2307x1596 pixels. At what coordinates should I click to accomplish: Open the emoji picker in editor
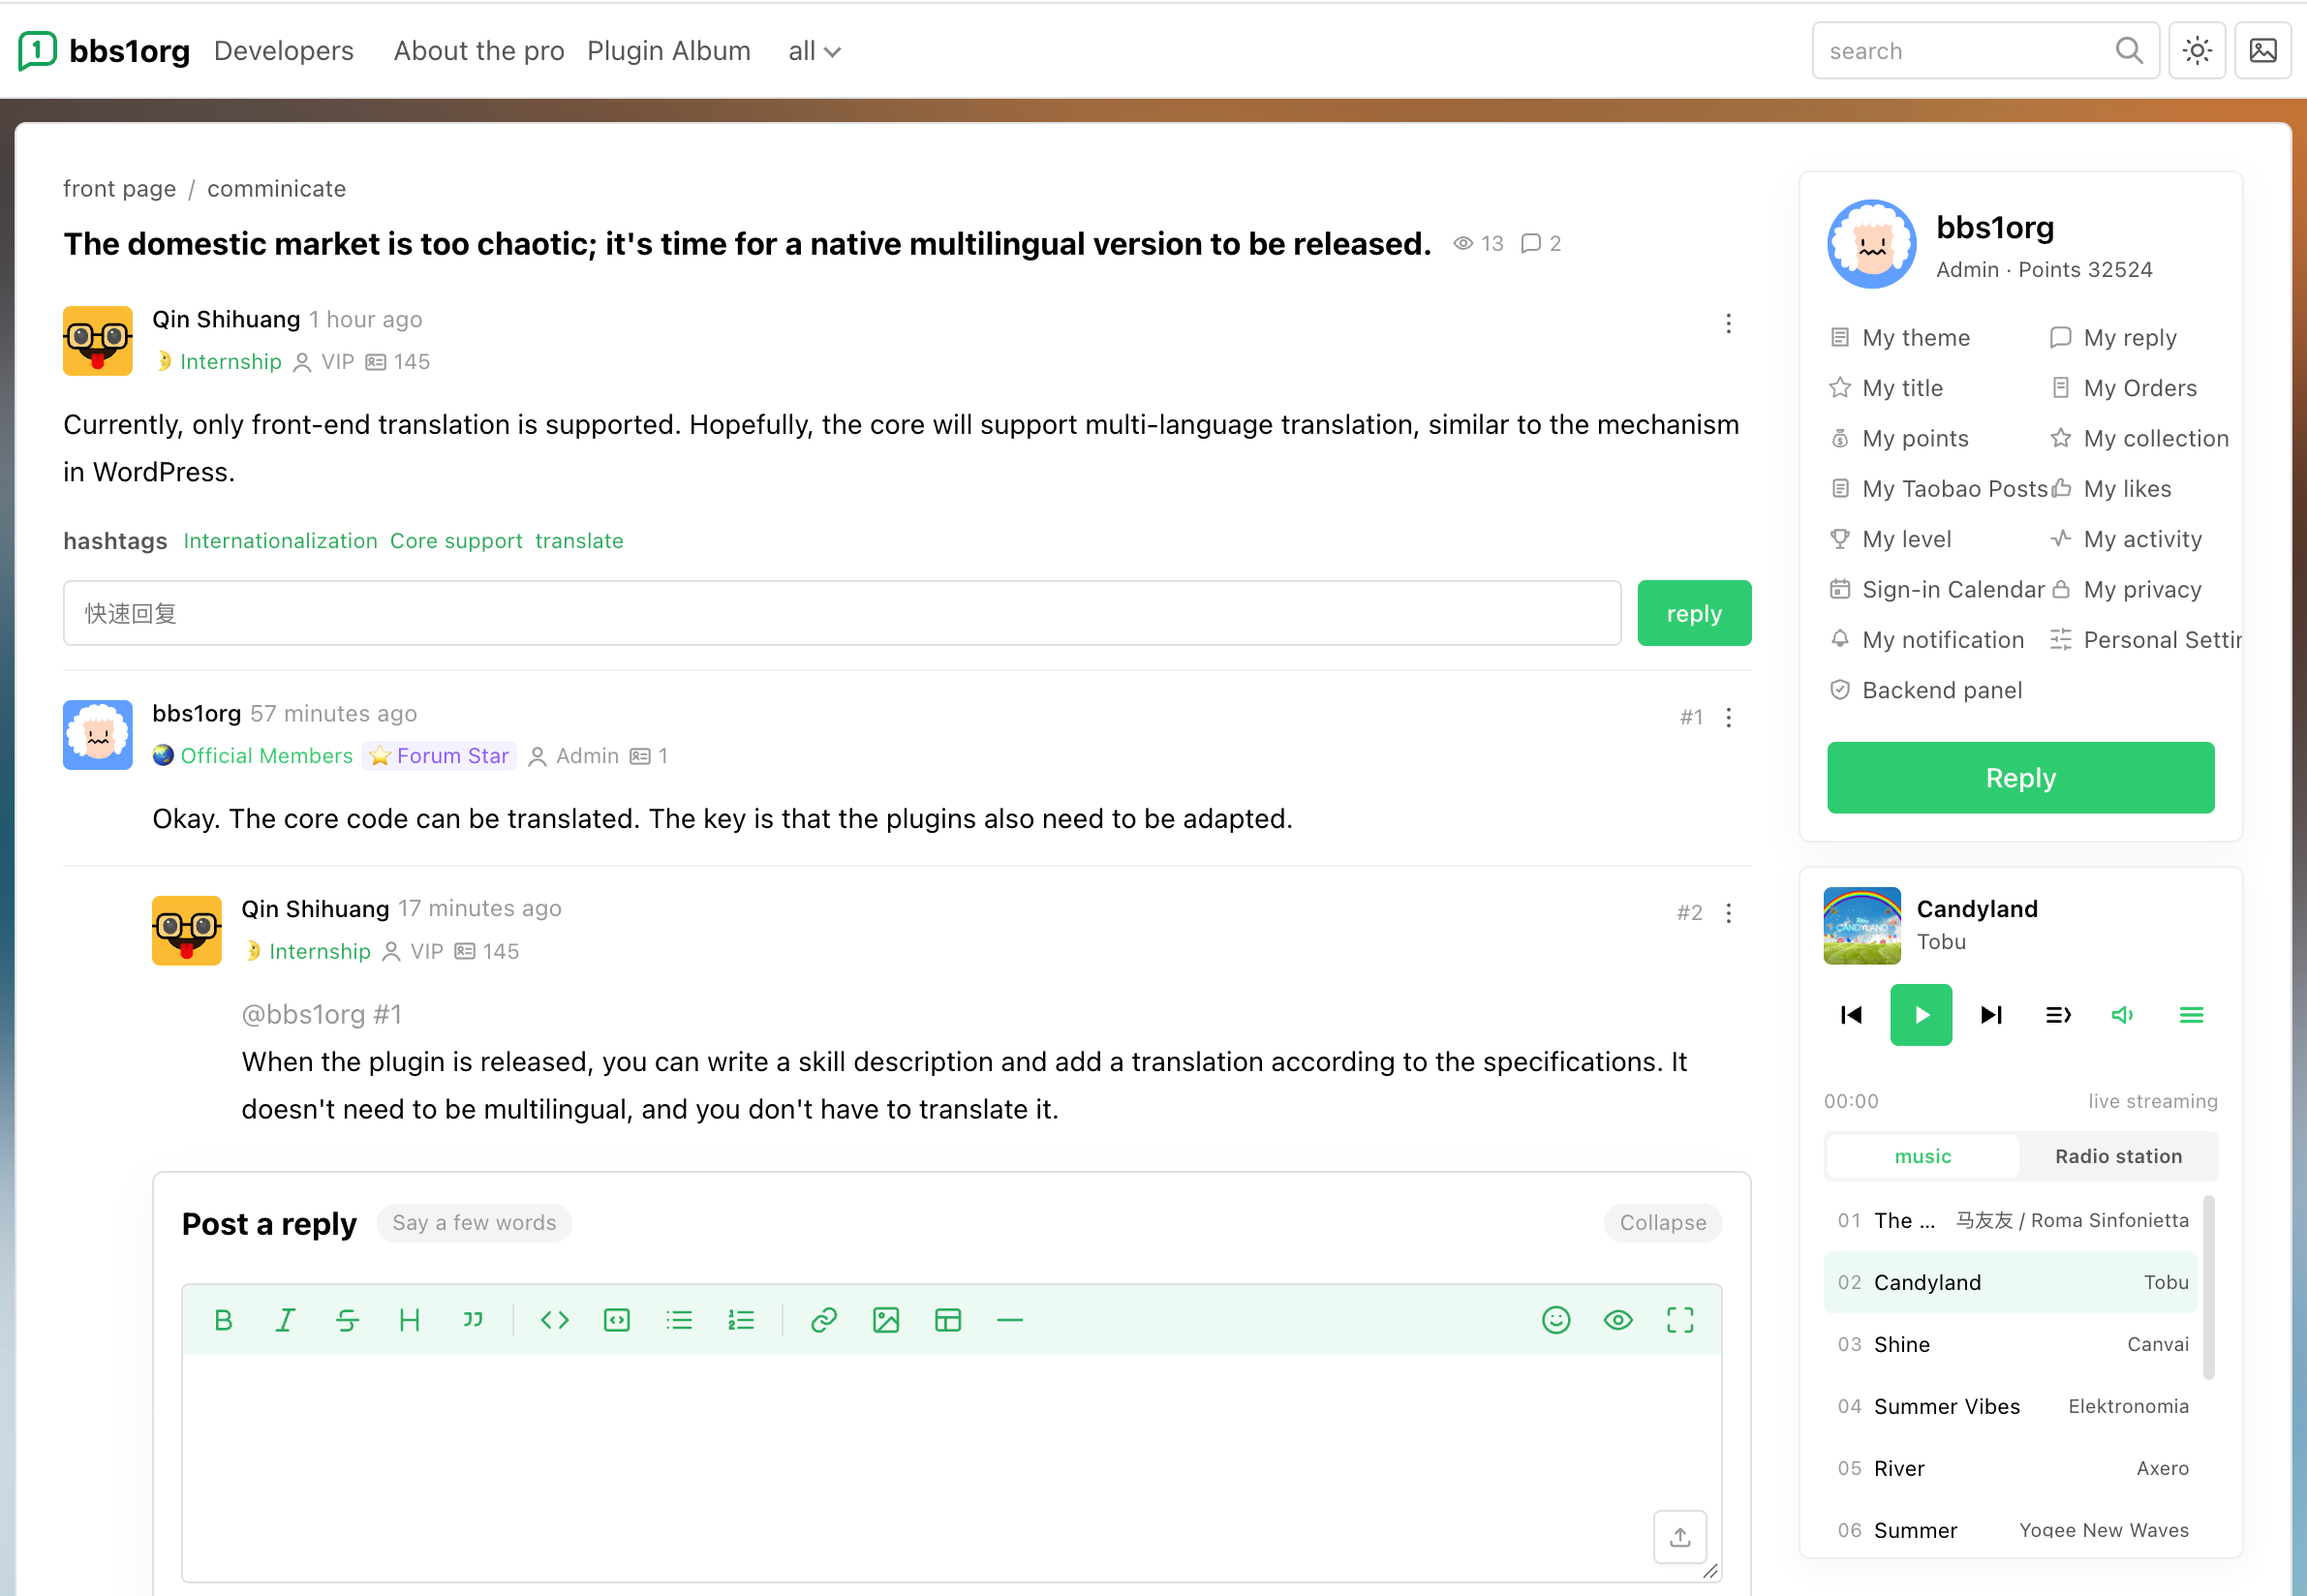[1556, 1320]
